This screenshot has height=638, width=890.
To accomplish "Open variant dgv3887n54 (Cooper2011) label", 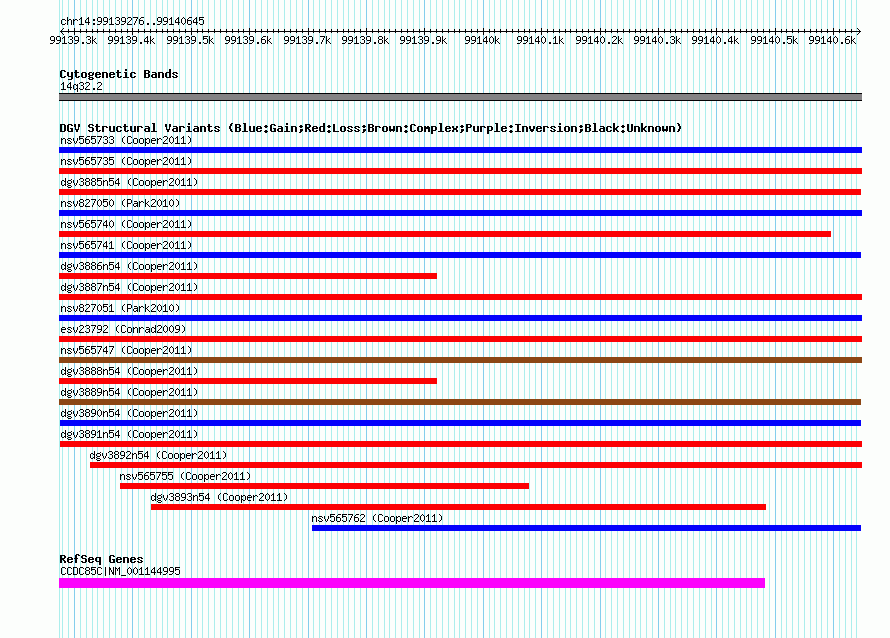I will point(129,287).
